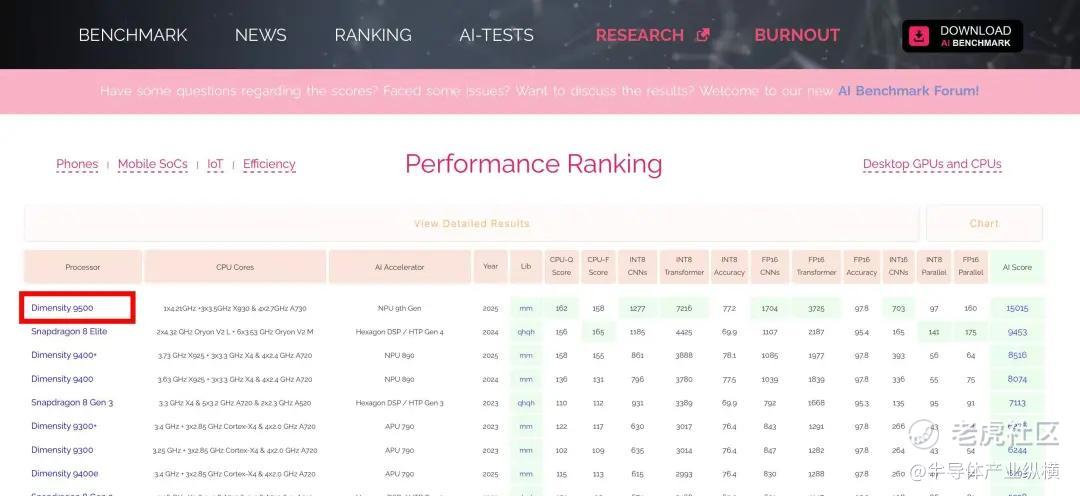Viewport: 1080px width, 496px height.
Task: Click 'Hexagon DSP / HTP Gen 3' cell
Action: [399, 403]
